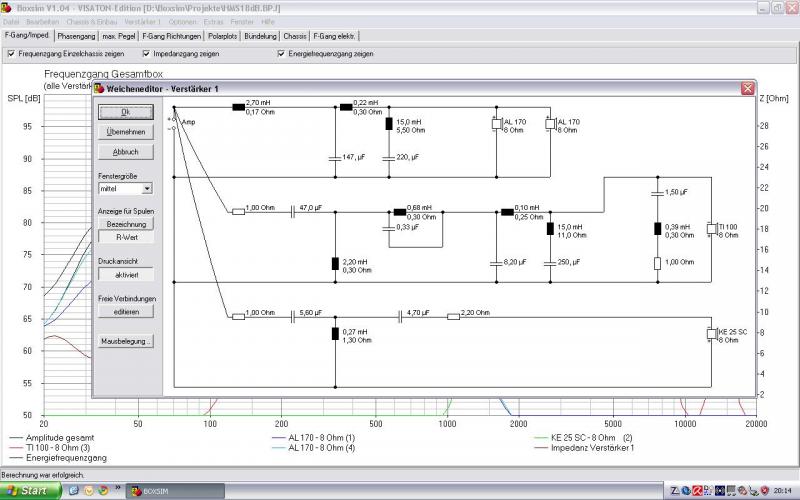800x500 pixels.
Task: Click the Mausbelegung button
Action: click(x=126, y=341)
